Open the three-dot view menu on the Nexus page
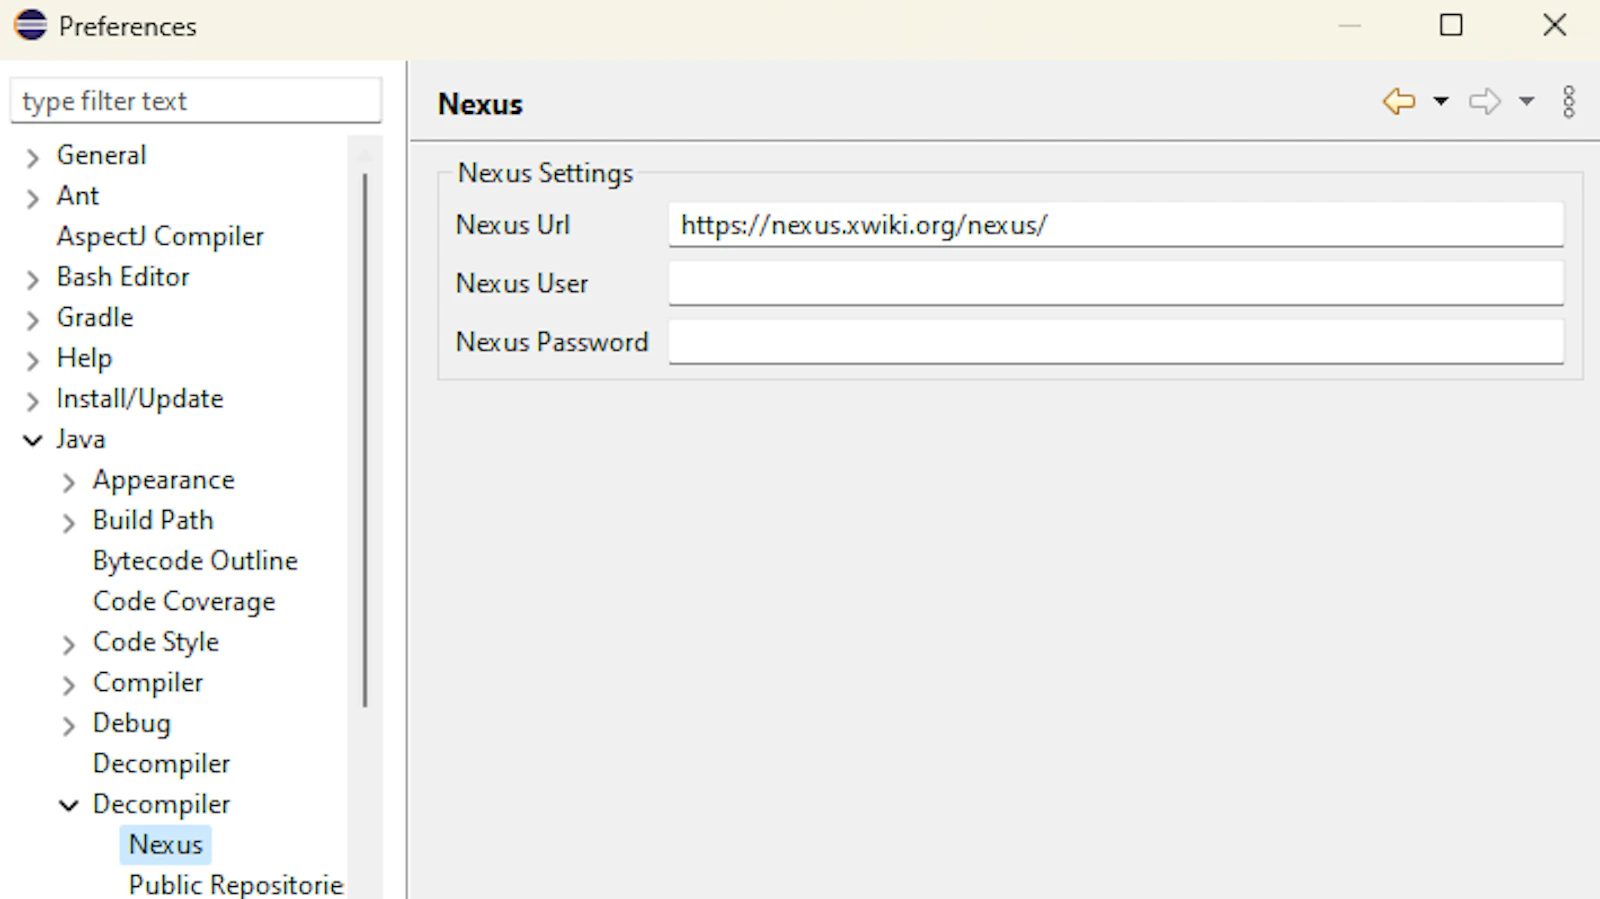Viewport: 1600px width, 899px height. tap(1569, 101)
